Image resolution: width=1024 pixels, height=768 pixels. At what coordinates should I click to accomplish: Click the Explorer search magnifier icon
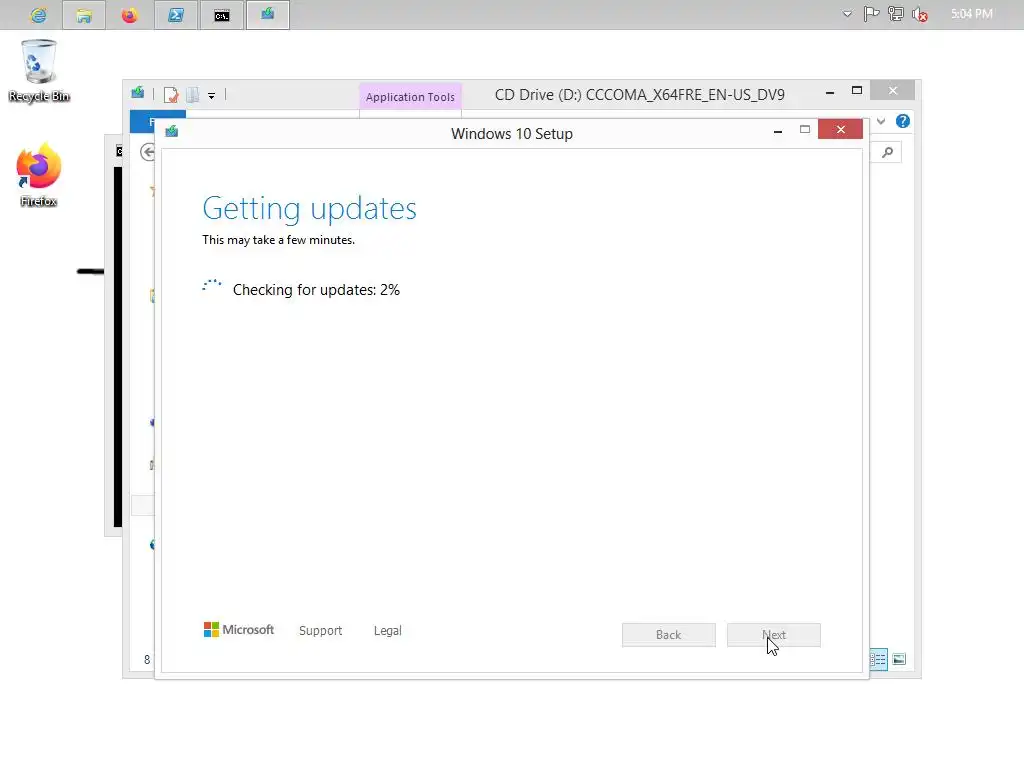888,152
